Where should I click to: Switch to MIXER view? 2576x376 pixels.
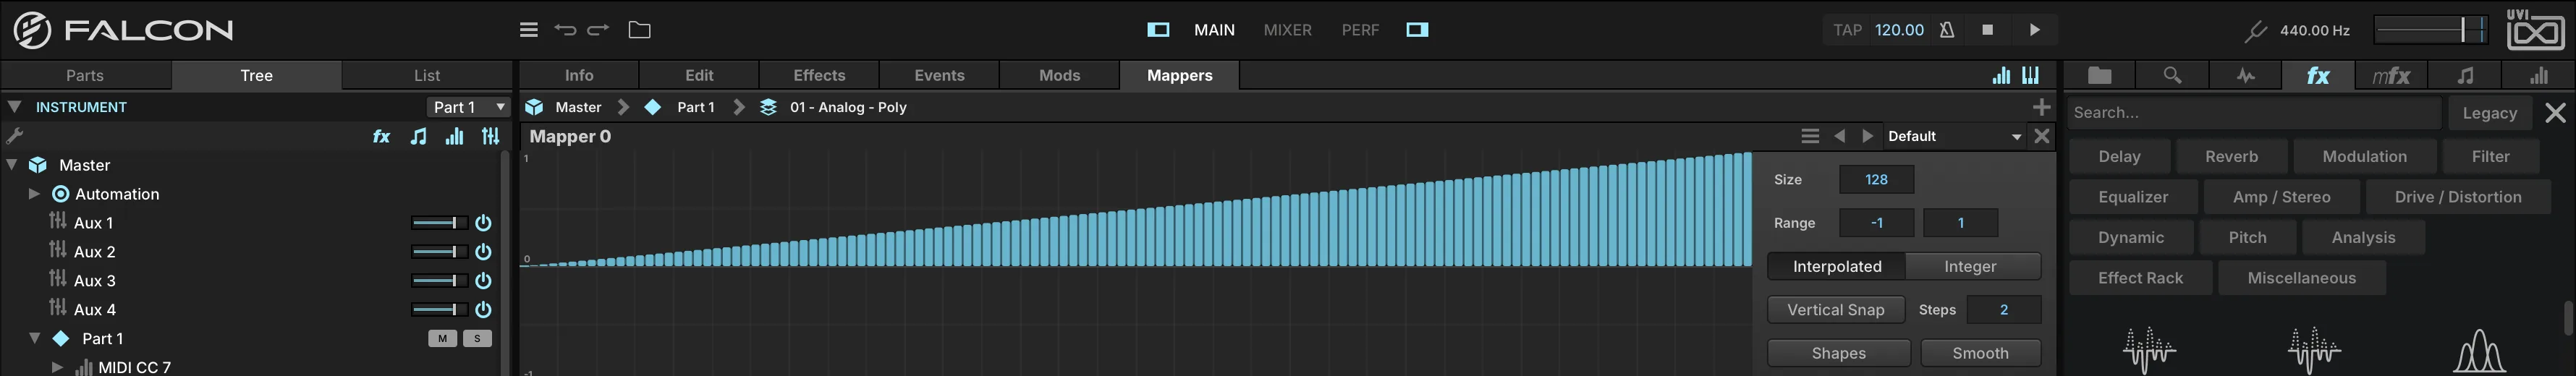tap(1287, 30)
